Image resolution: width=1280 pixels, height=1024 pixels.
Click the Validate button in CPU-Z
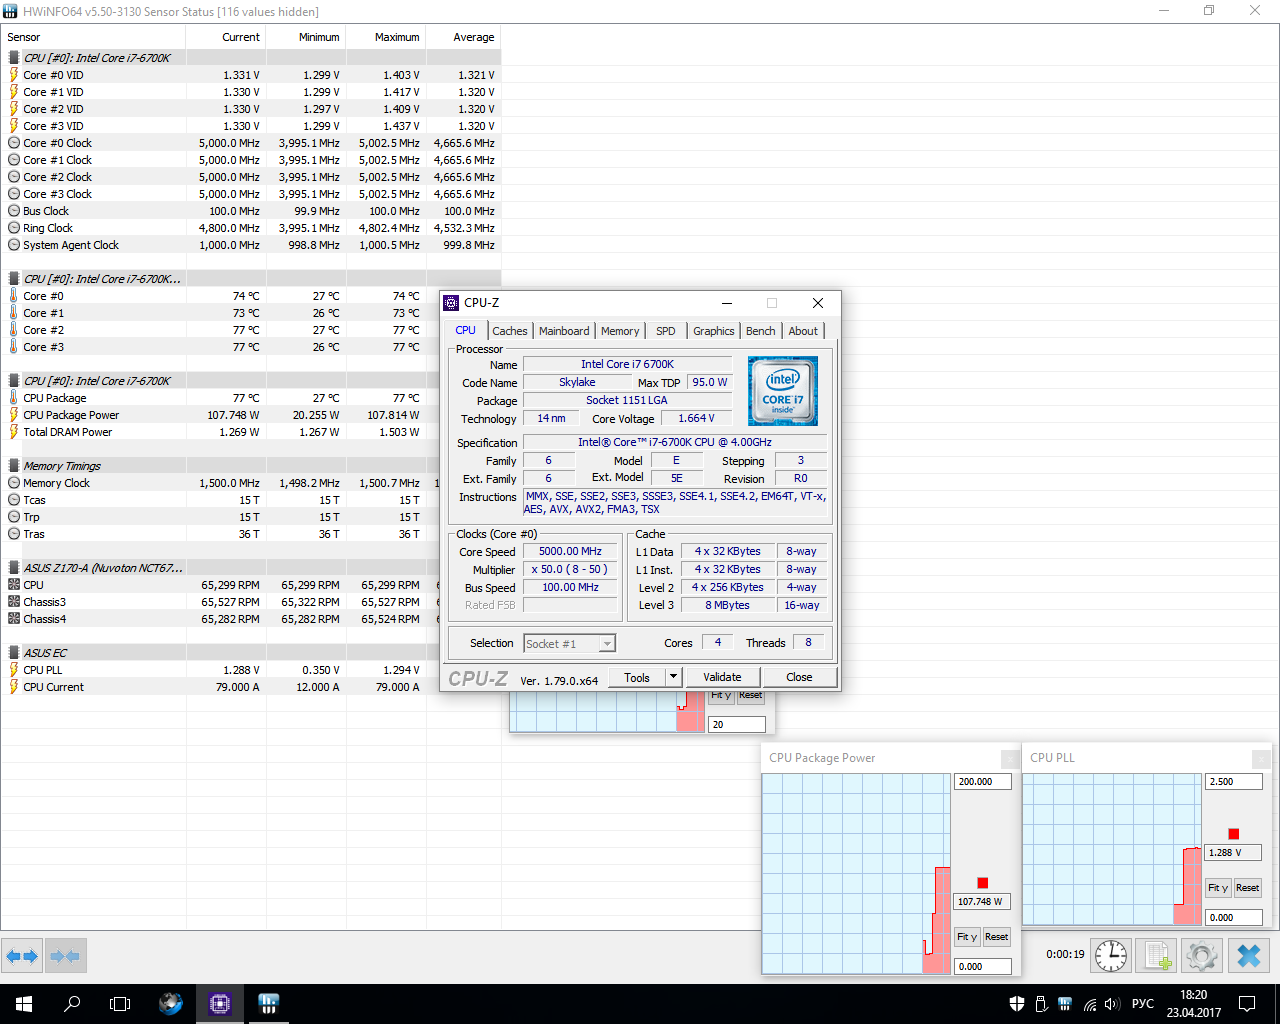pyautogui.click(x=722, y=677)
